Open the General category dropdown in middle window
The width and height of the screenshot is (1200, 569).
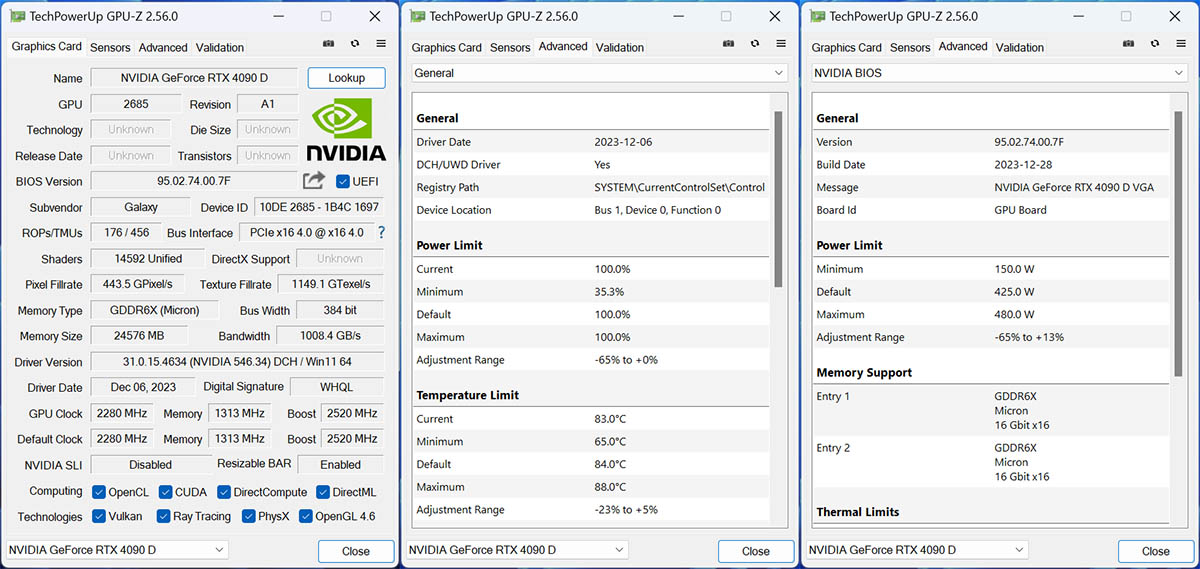click(599, 73)
